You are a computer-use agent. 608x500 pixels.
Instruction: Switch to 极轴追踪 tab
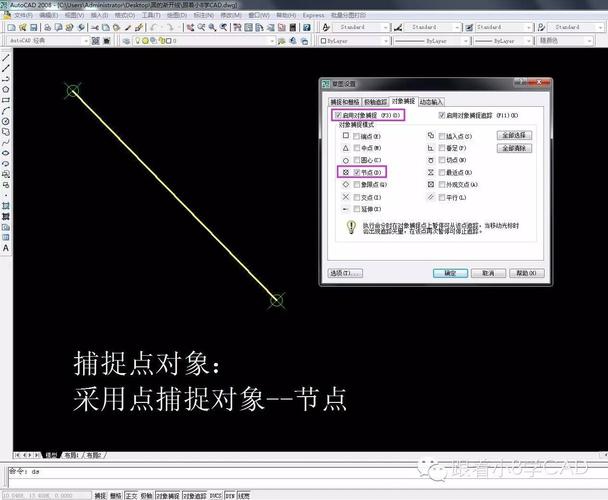376,102
